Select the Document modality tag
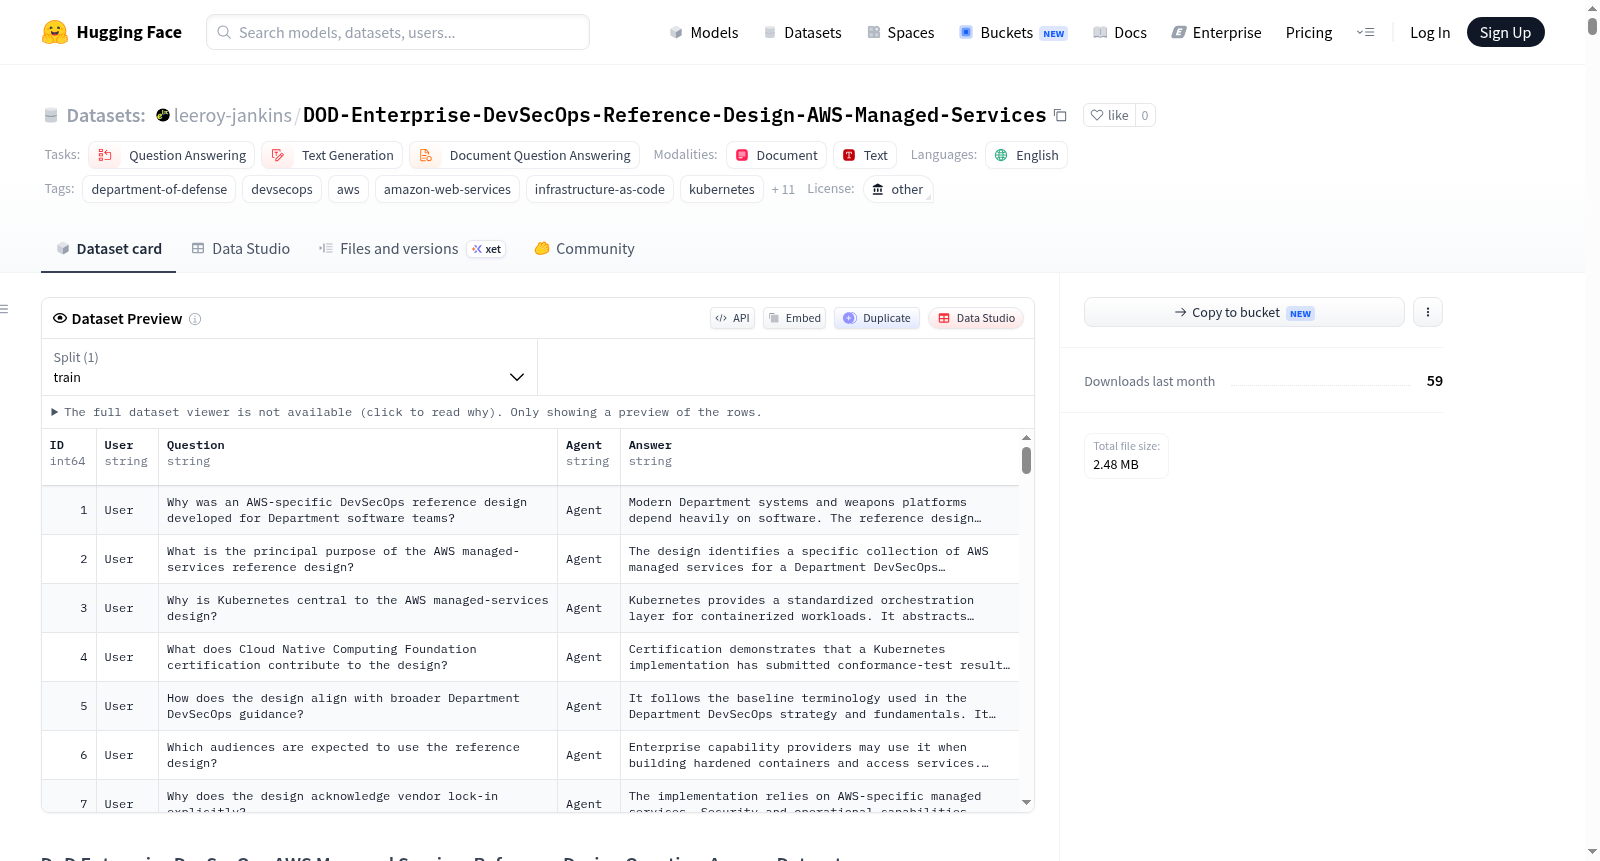 click(777, 155)
